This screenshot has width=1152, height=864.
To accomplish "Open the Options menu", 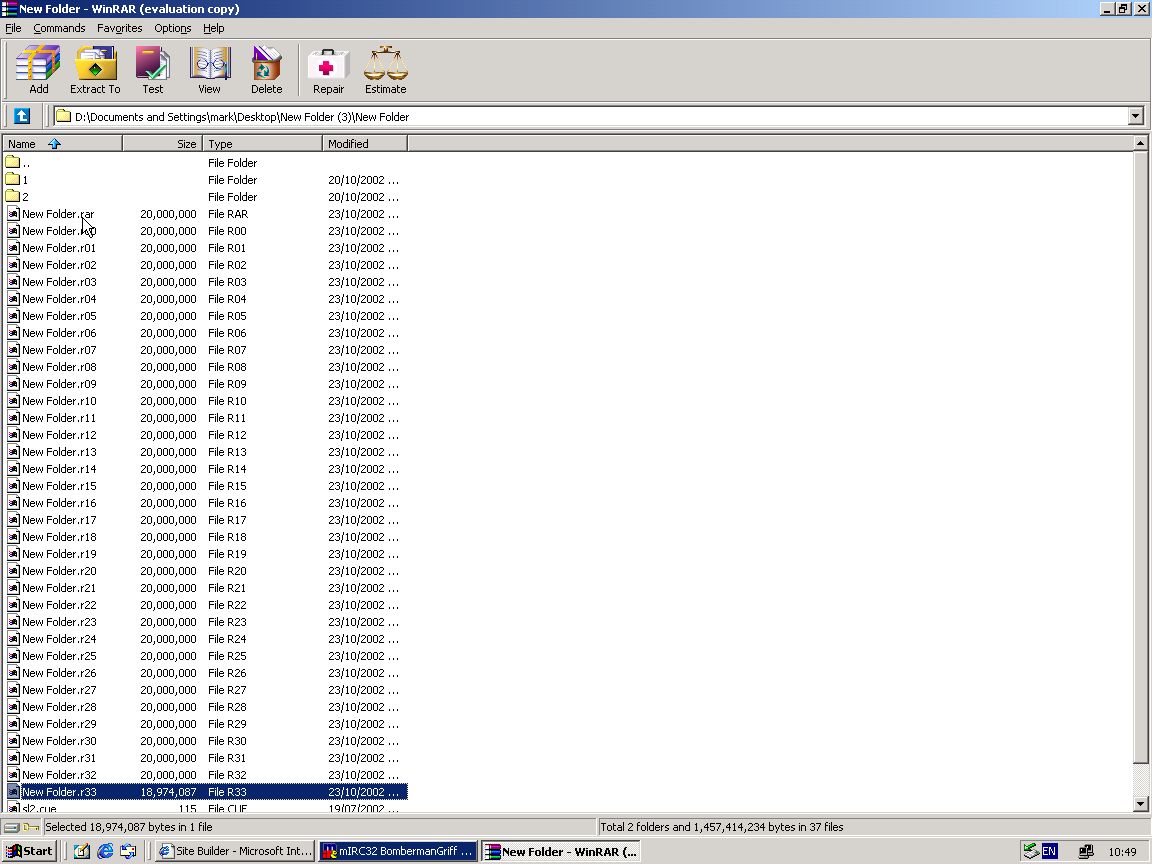I will coord(173,28).
